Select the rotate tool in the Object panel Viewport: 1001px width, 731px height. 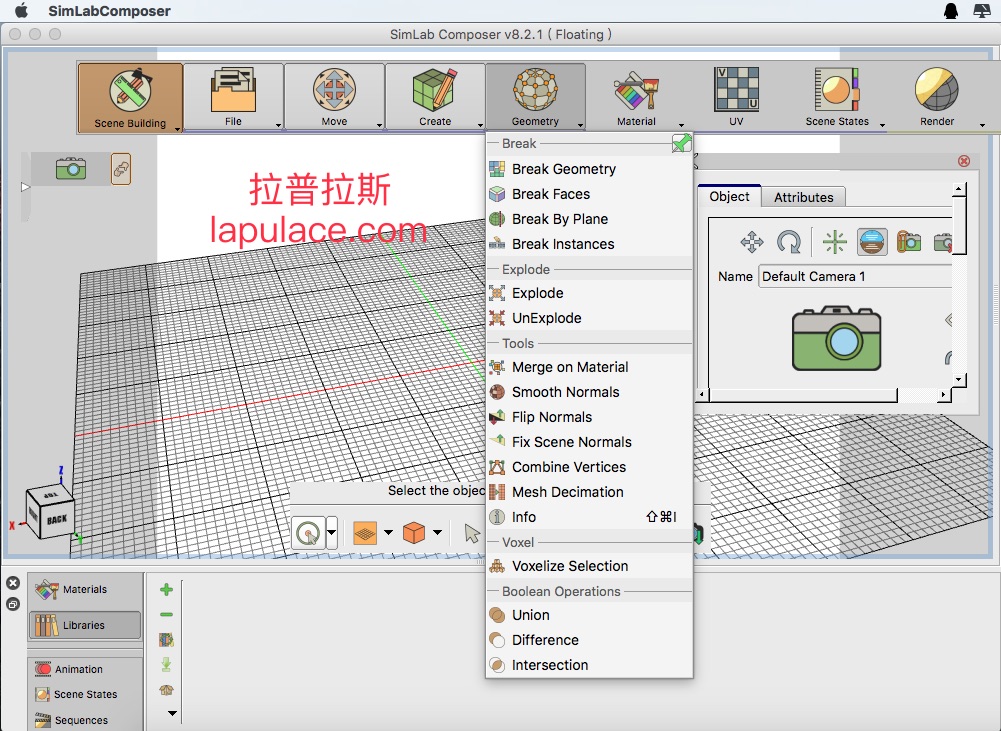789,241
